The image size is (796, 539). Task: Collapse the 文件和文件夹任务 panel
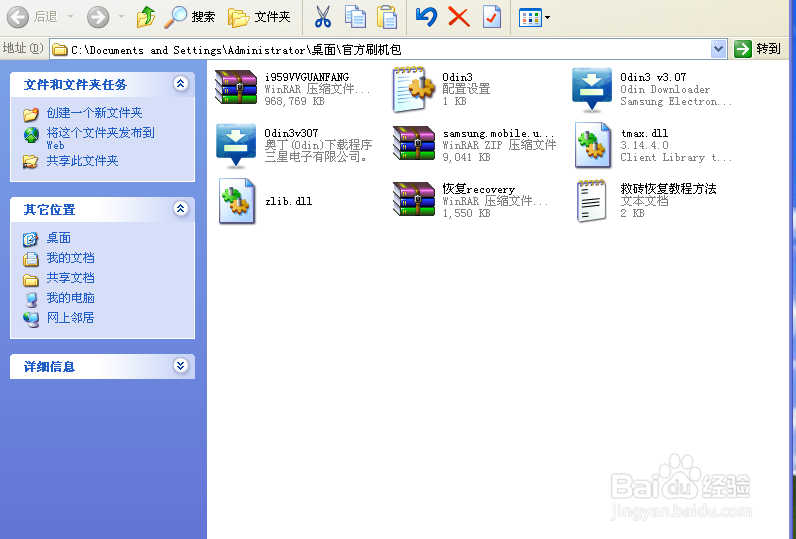(180, 83)
